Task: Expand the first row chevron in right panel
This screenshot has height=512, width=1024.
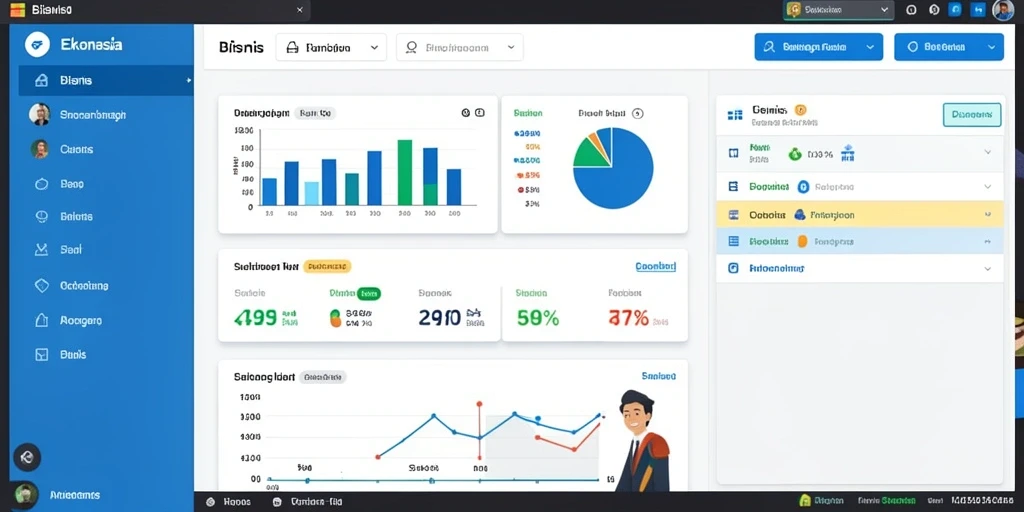Action: click(987, 152)
